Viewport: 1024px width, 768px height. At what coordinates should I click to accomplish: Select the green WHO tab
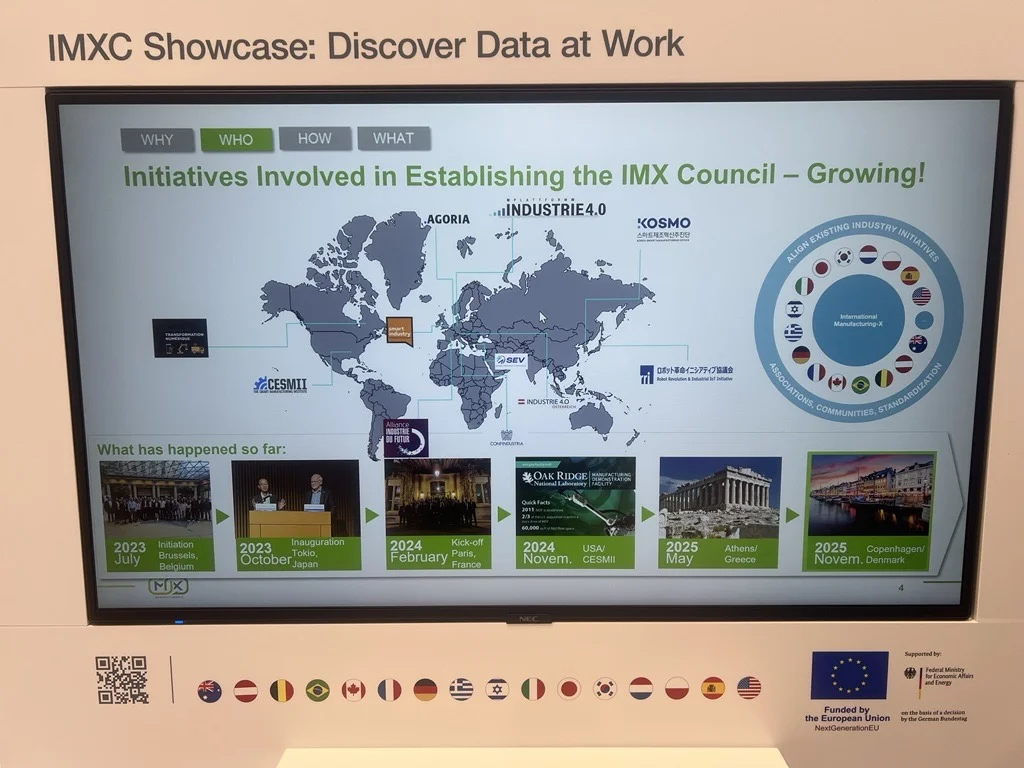(x=236, y=140)
